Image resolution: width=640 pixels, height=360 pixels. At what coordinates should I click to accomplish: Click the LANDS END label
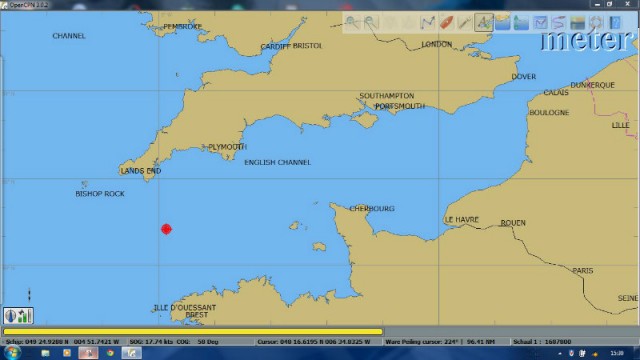click(141, 171)
